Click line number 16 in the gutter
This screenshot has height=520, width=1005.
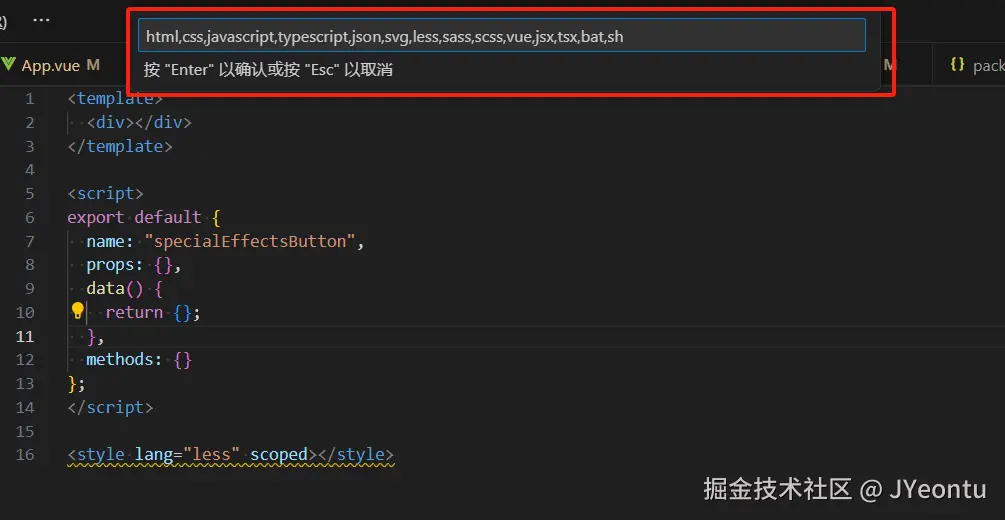[25, 455]
